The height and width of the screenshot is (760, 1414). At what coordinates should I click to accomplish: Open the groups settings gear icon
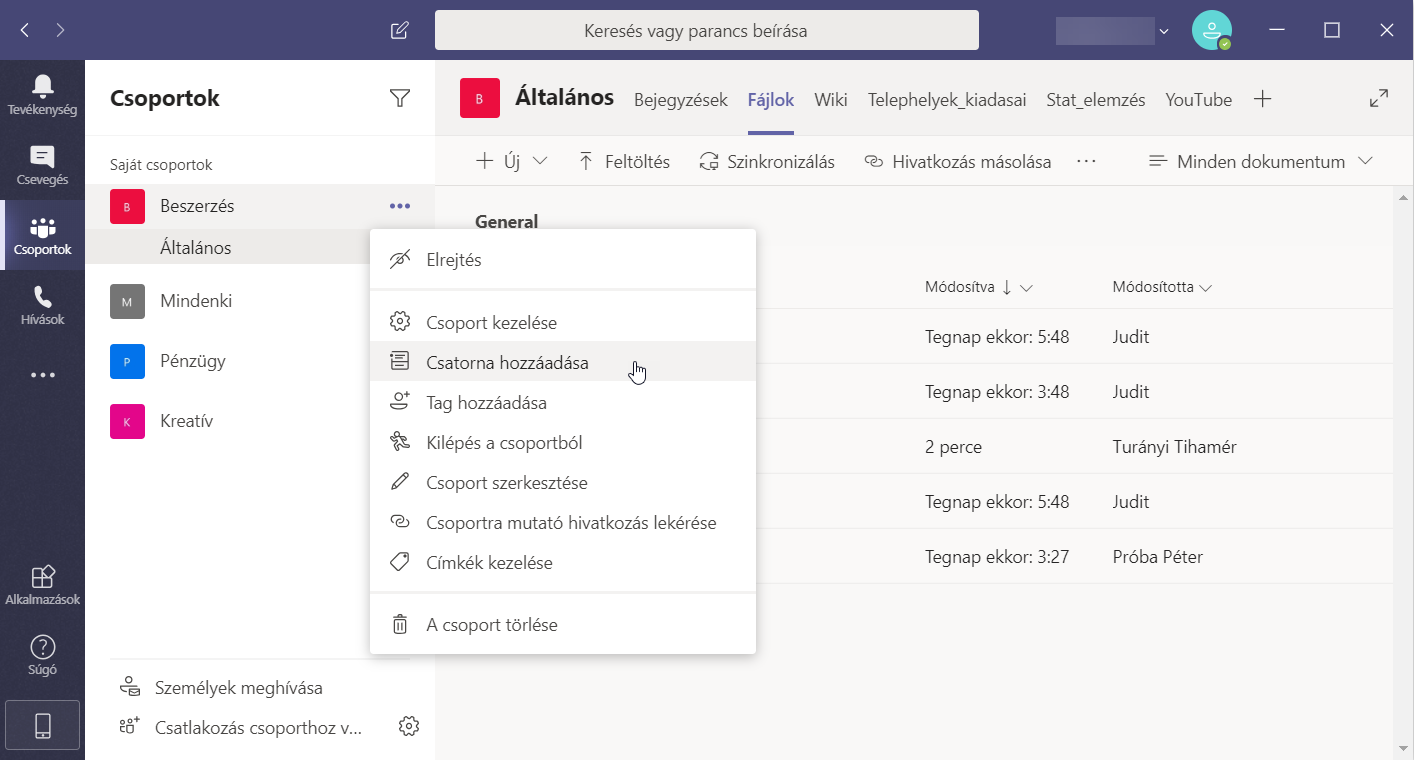408,726
